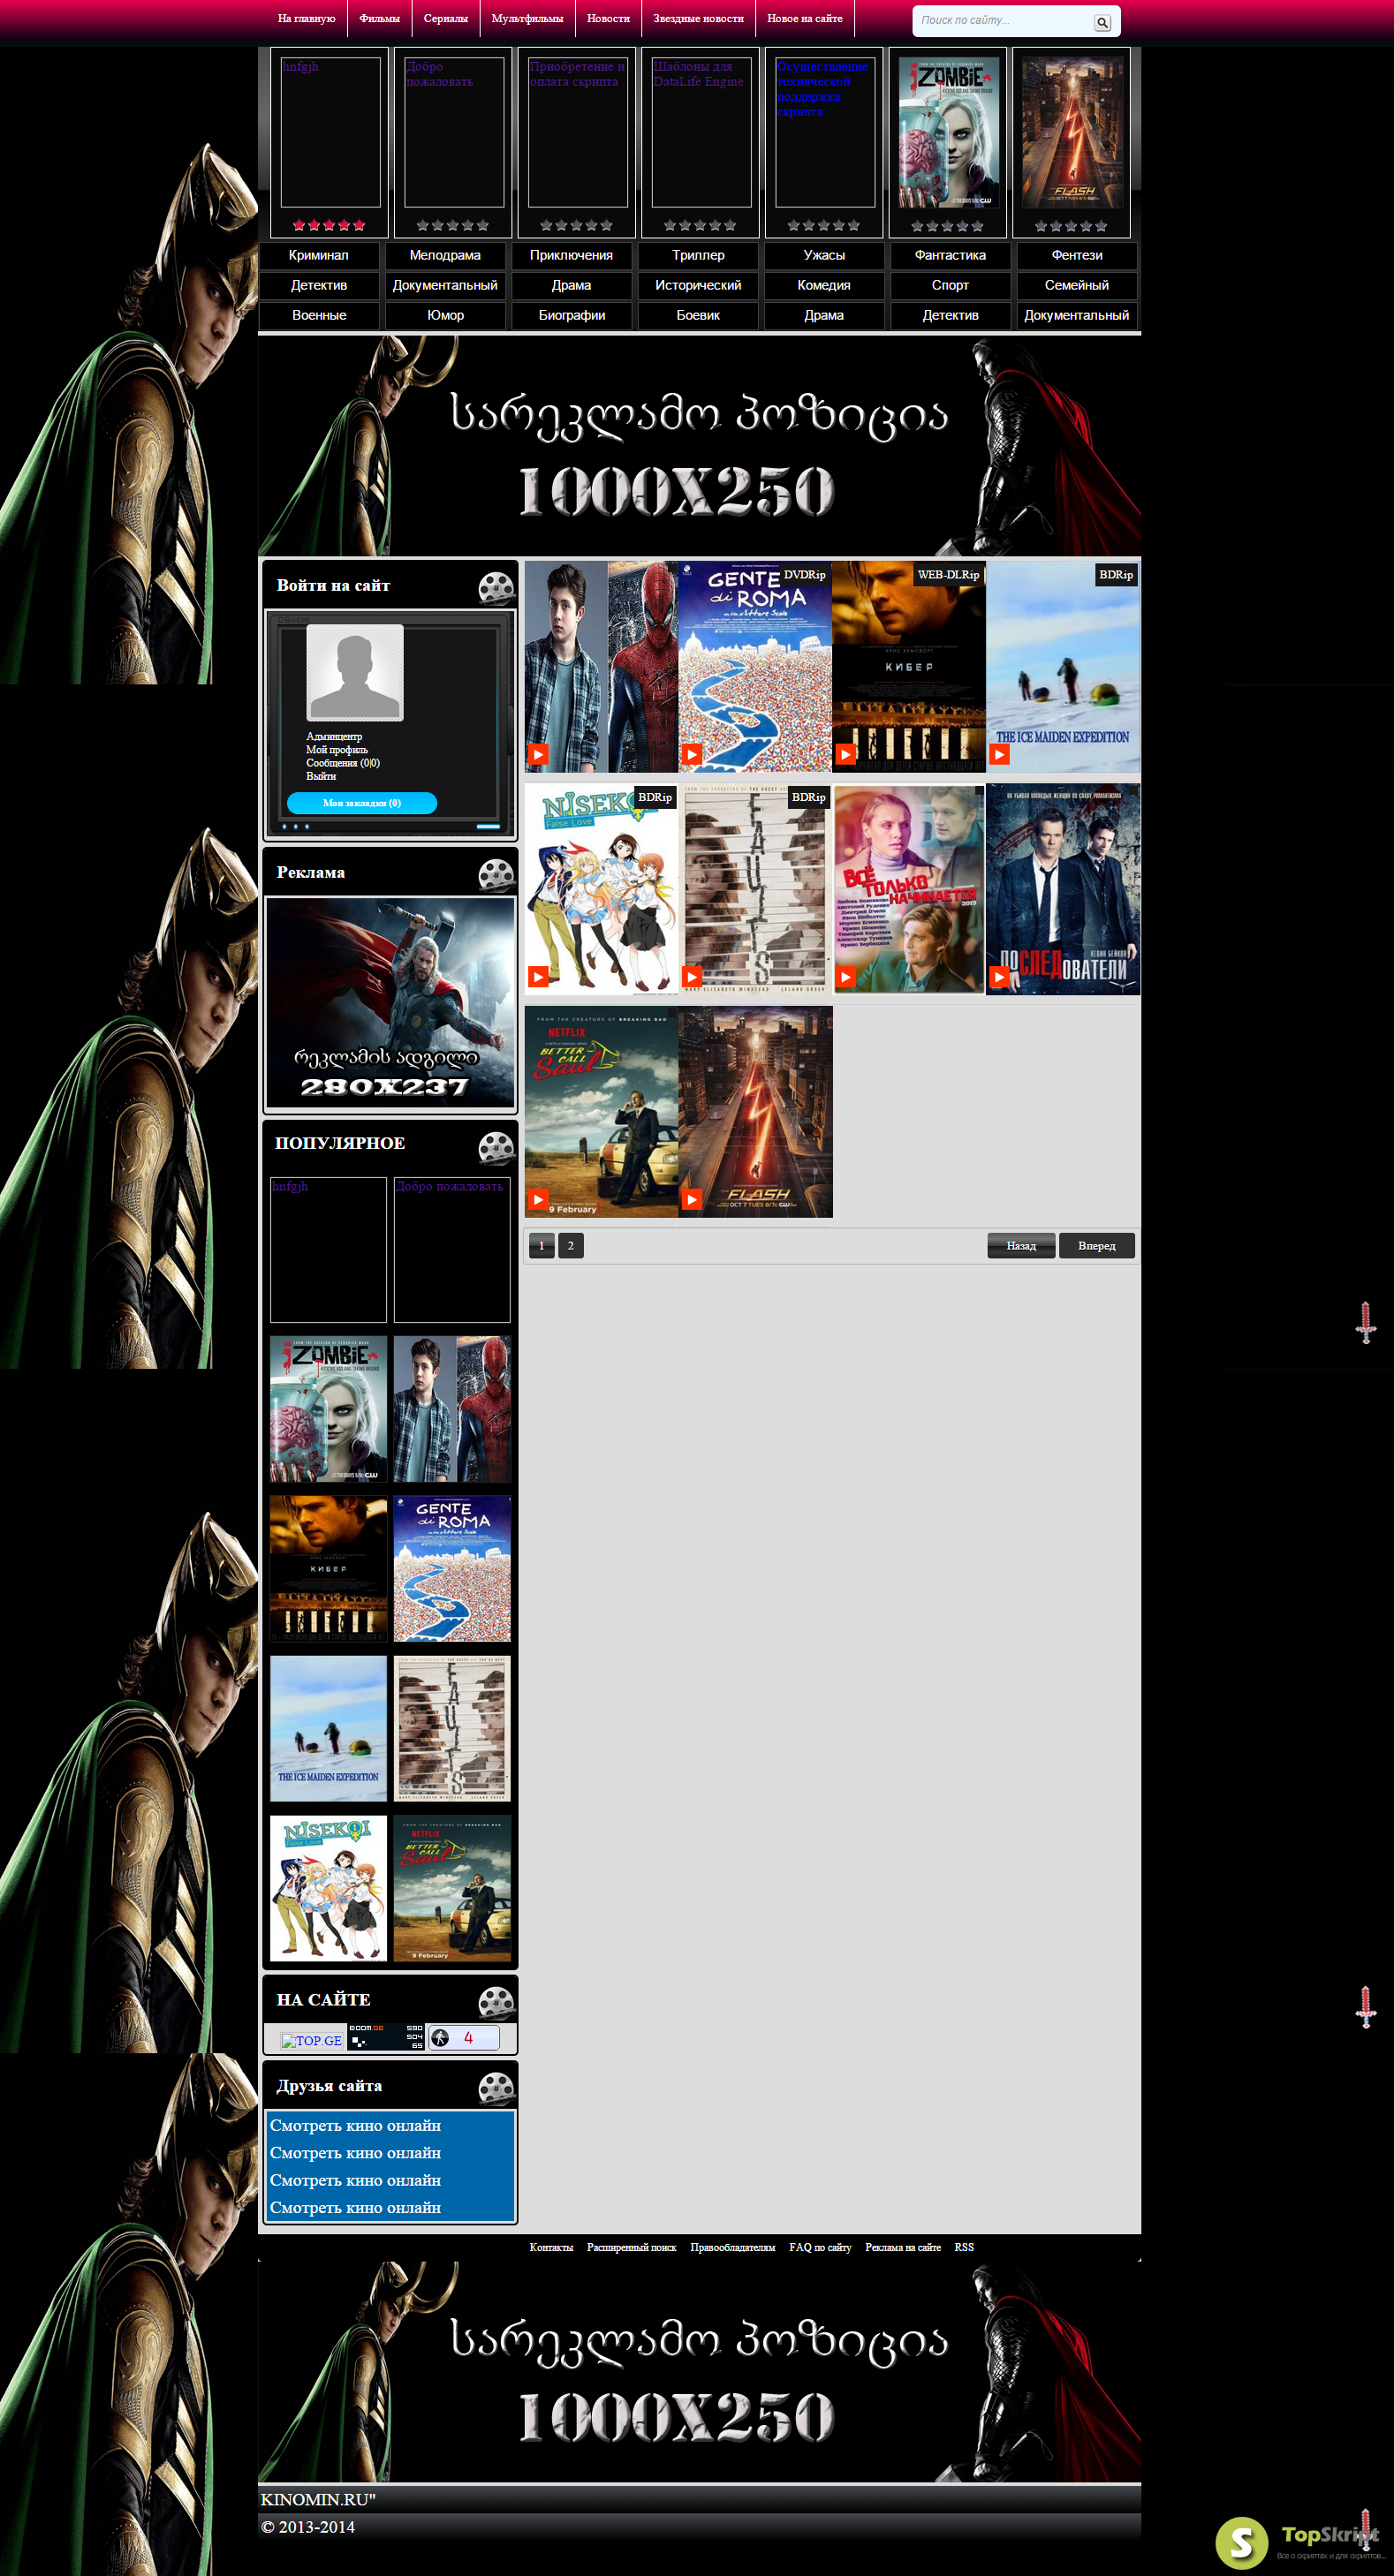Rate hnfgjh carousel item with stars

329,225
